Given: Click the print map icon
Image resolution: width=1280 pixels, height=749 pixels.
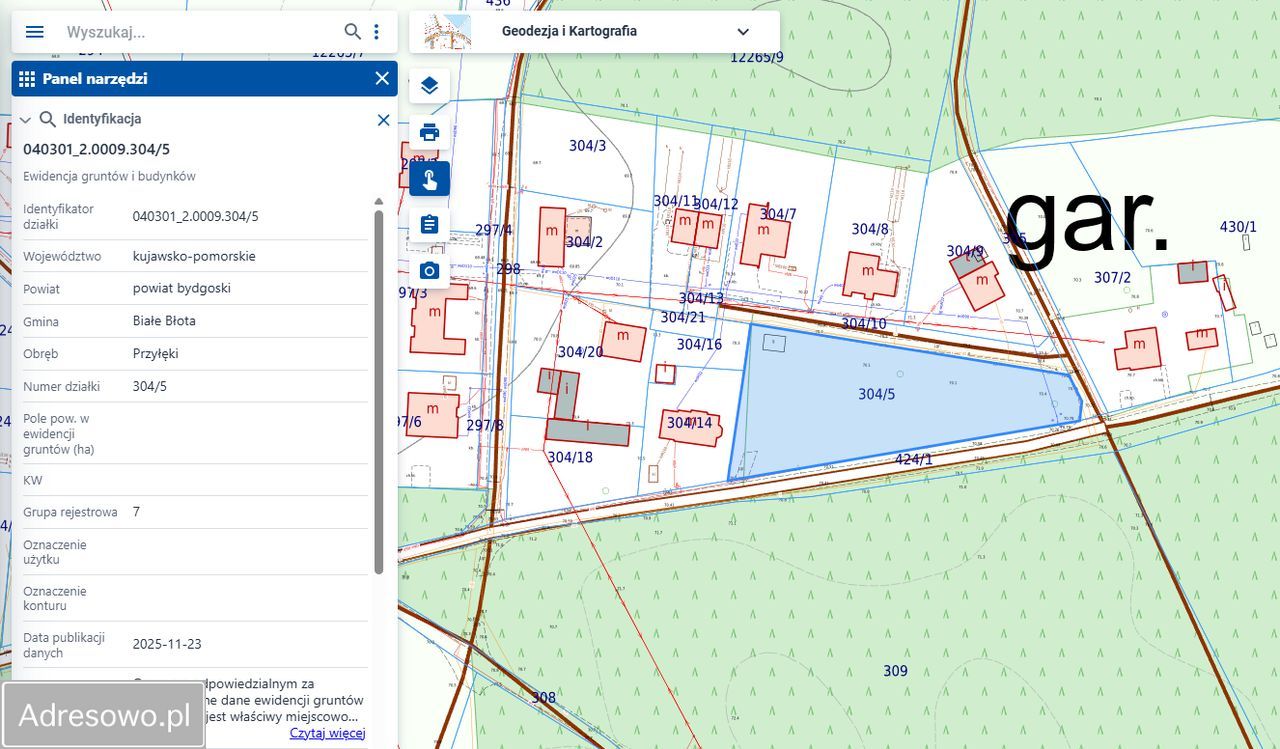Looking at the screenshot, I should 429,132.
